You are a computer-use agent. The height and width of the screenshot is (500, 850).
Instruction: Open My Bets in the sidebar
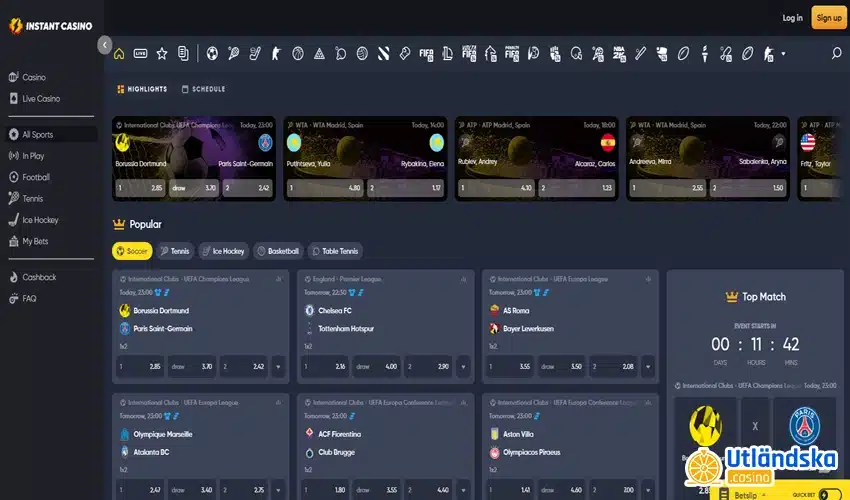pos(52,241)
